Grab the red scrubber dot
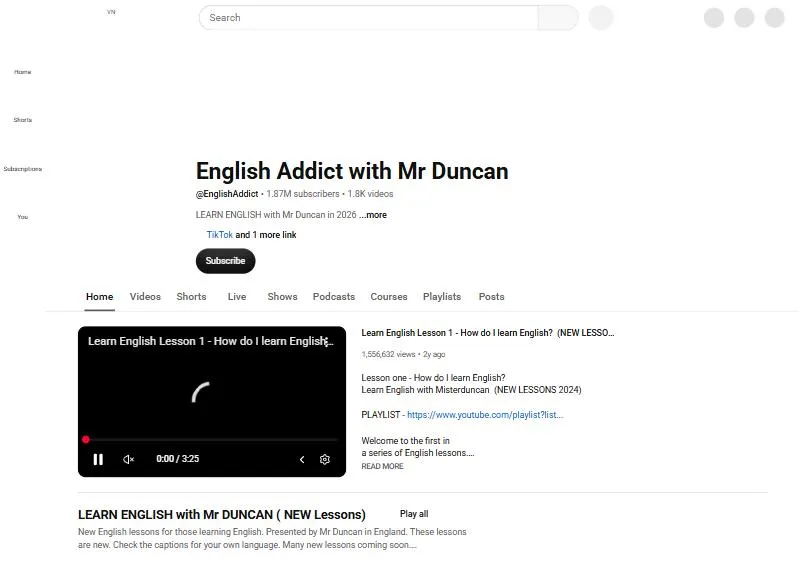The width and height of the screenshot is (799, 569). (86, 439)
